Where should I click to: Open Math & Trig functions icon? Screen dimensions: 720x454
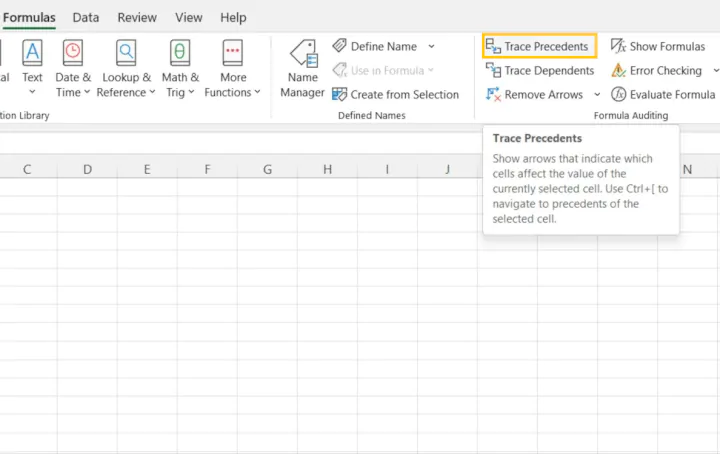pyautogui.click(x=180, y=52)
